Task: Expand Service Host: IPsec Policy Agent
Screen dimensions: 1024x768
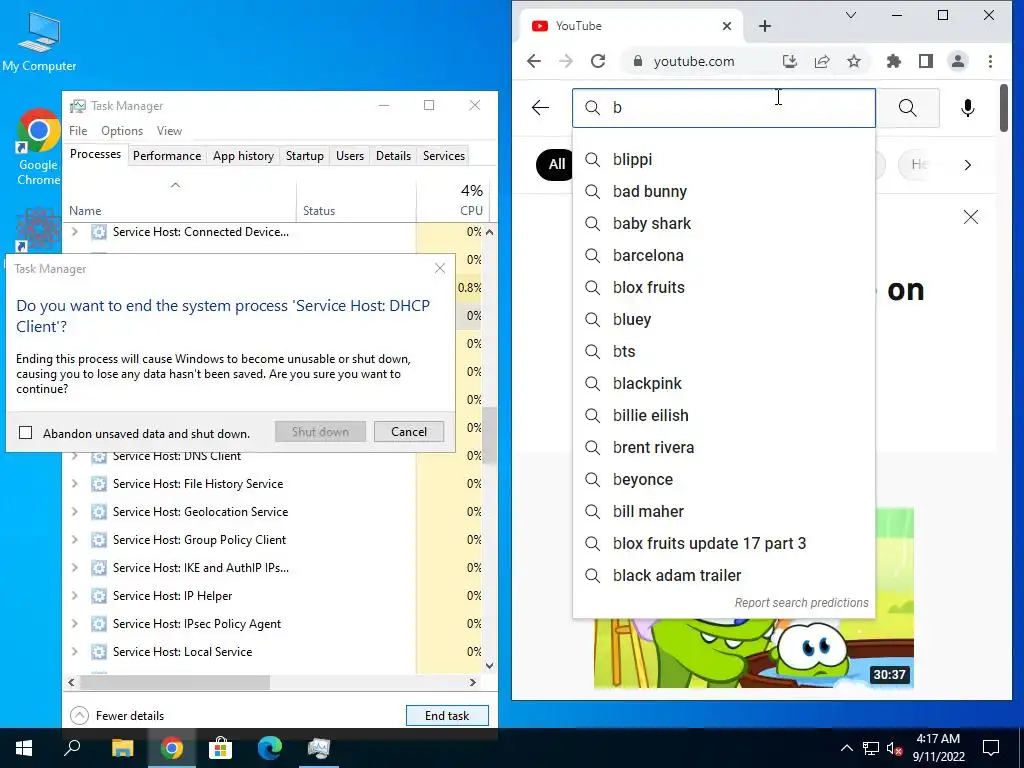Action: [x=74, y=624]
